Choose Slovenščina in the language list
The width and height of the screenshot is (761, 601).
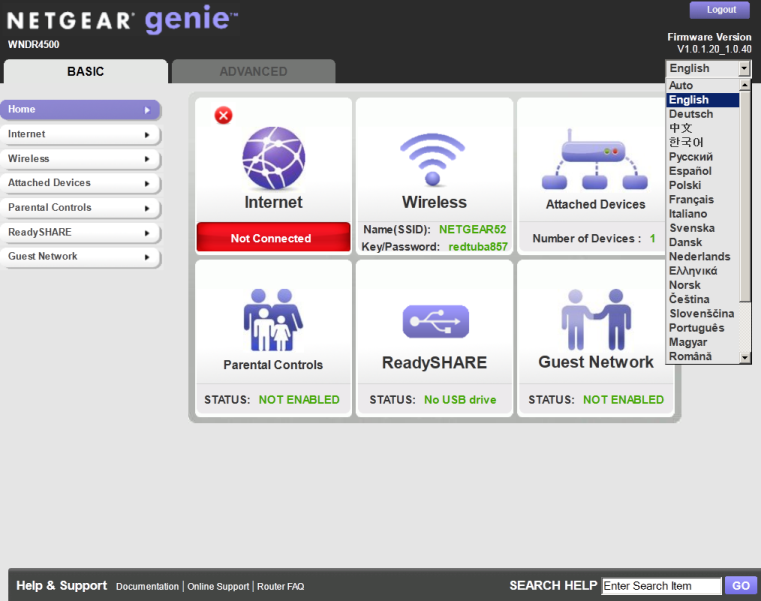(703, 314)
